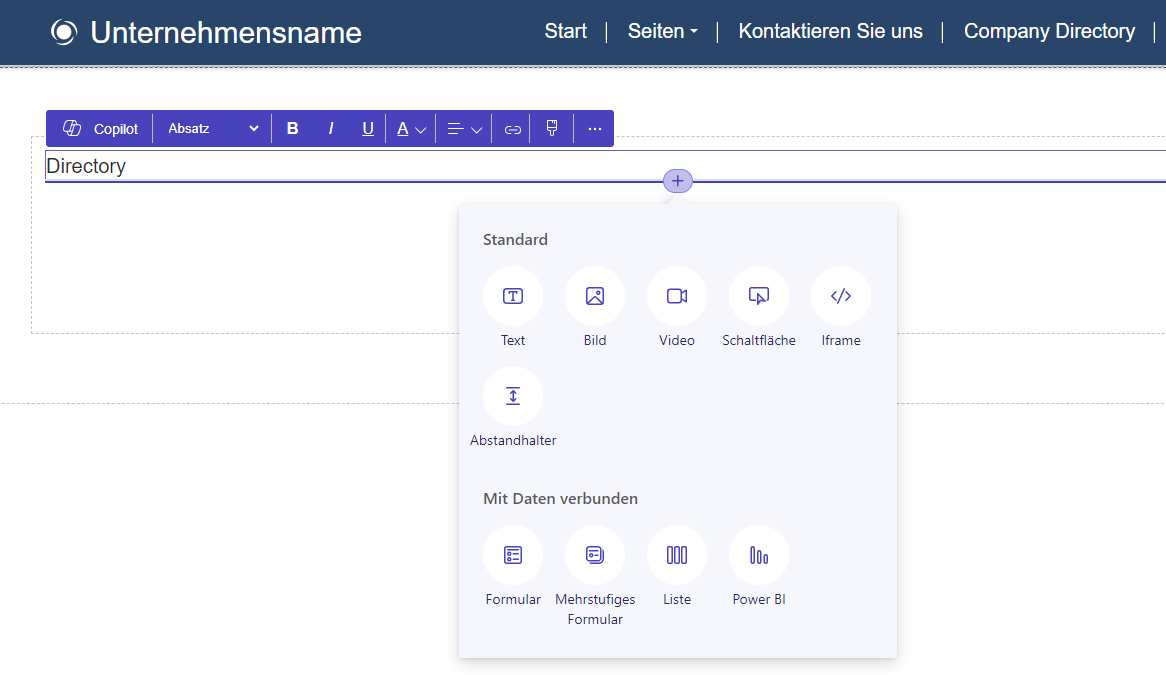Open the font color picker
1166x675 pixels.
(x=410, y=128)
